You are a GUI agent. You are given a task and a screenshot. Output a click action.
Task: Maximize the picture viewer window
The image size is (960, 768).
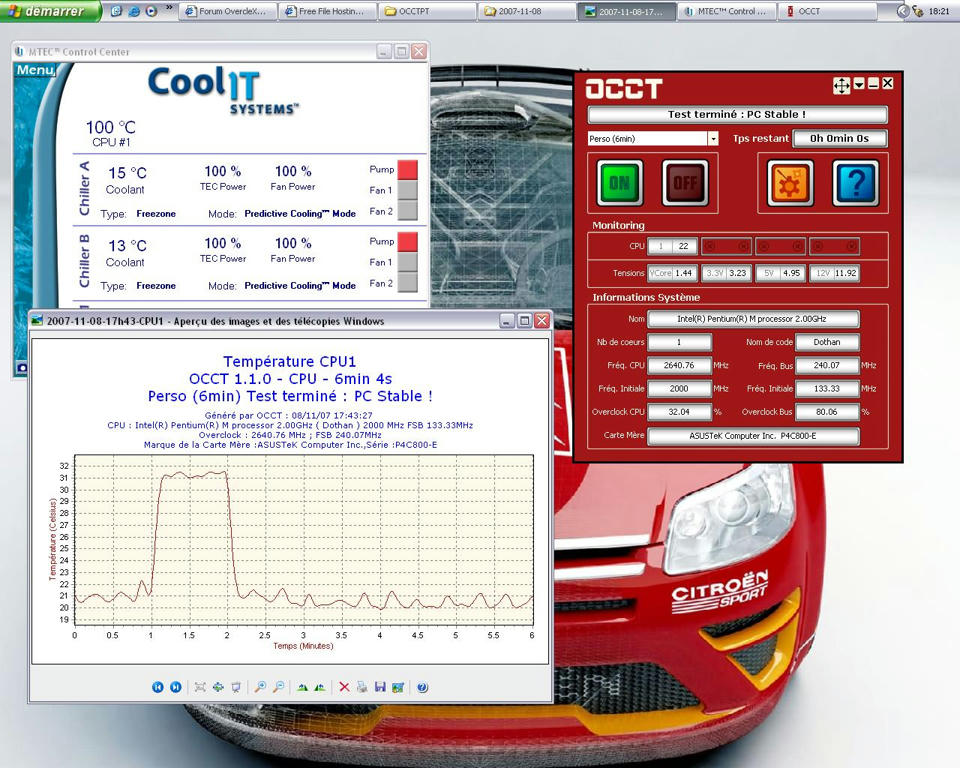[x=524, y=321]
